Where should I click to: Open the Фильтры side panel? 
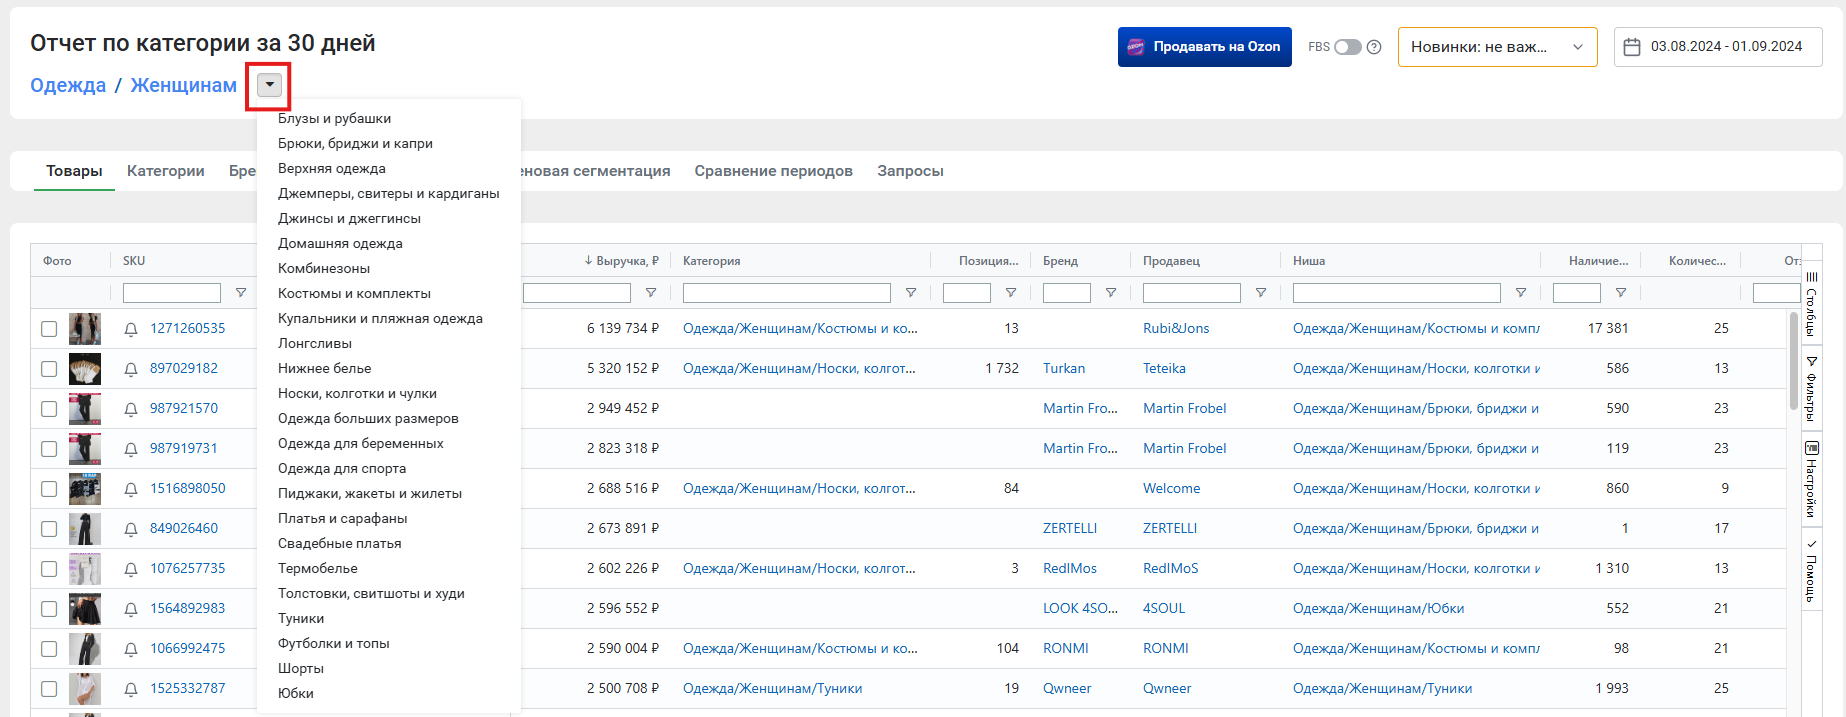[1811, 389]
